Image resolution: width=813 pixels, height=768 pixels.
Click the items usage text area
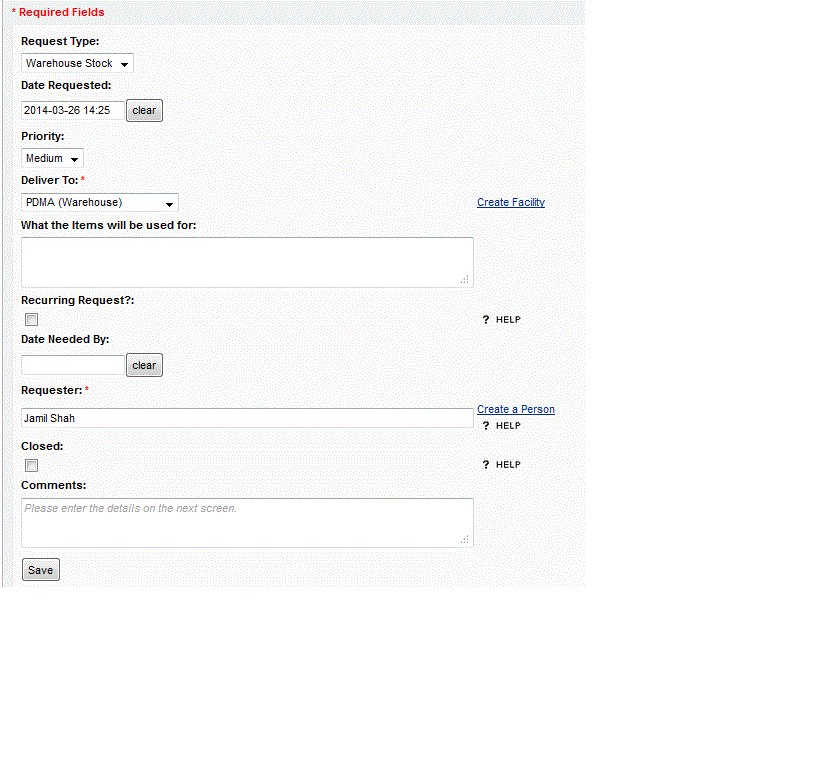(246, 262)
